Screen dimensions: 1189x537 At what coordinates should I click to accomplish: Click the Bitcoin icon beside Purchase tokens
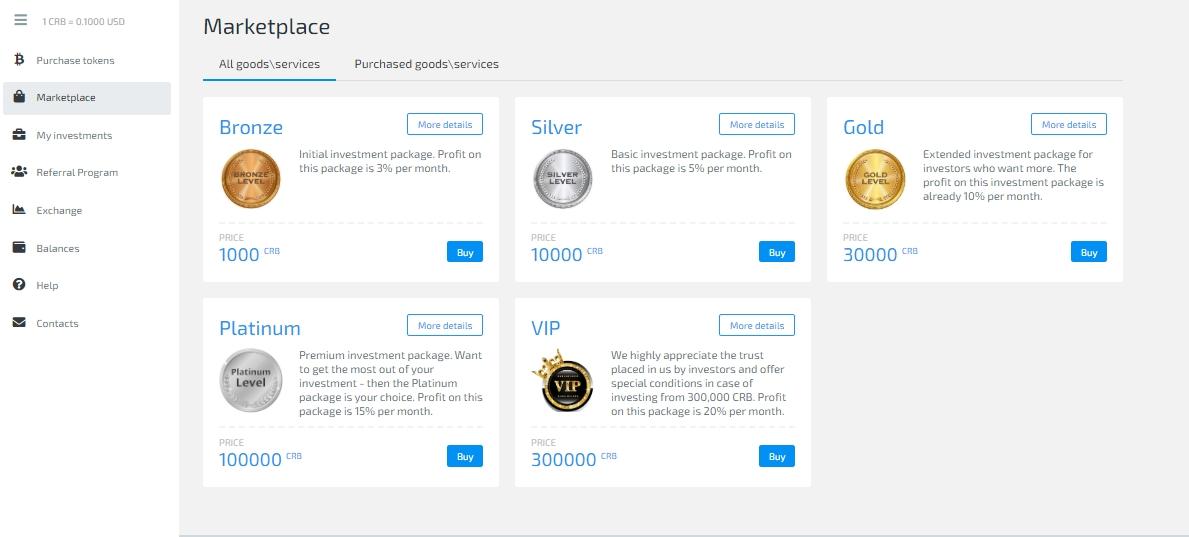(x=20, y=60)
